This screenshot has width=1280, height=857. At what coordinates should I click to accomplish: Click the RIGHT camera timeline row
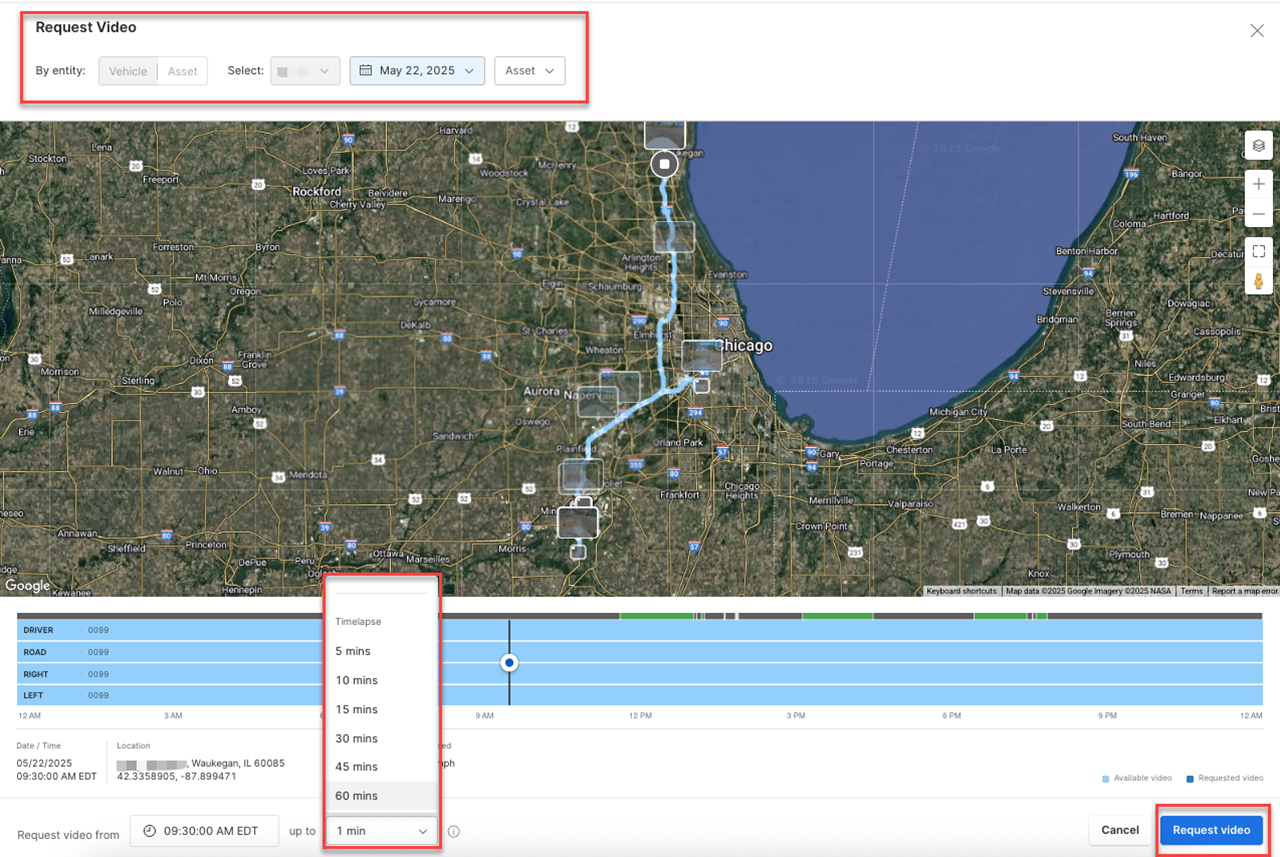pos(640,674)
